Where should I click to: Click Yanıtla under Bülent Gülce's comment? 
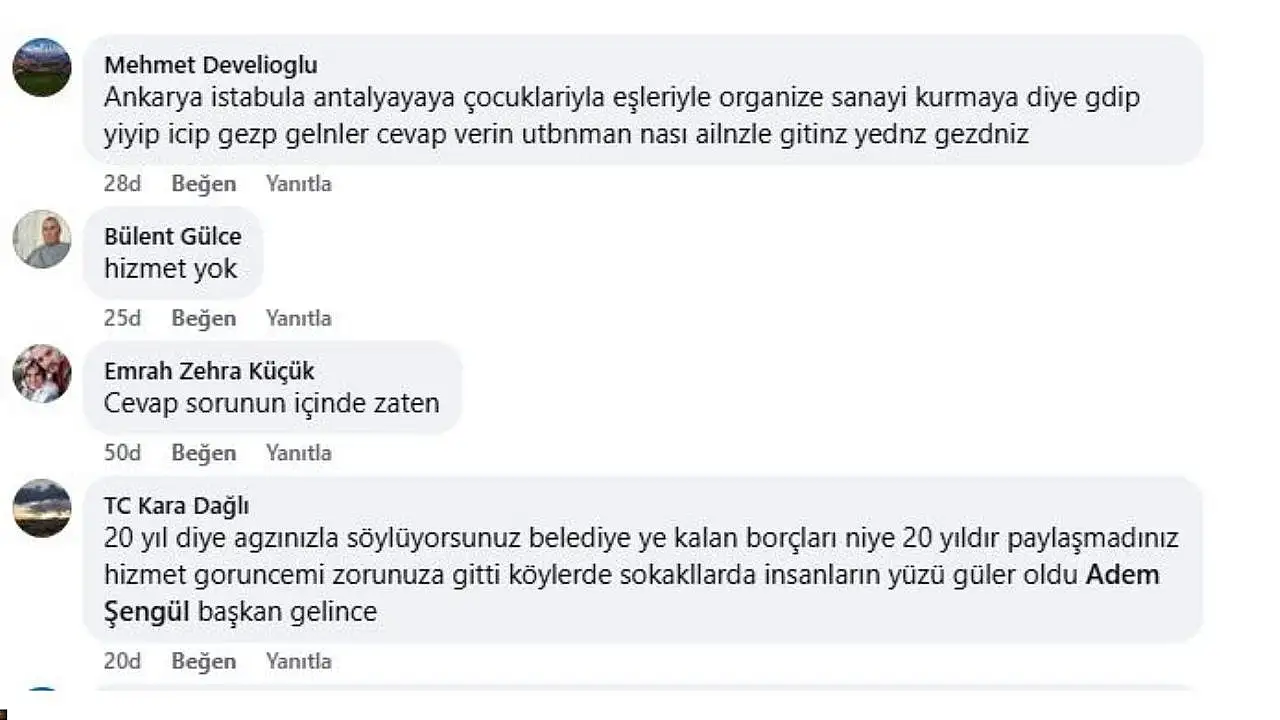pyautogui.click(x=298, y=318)
